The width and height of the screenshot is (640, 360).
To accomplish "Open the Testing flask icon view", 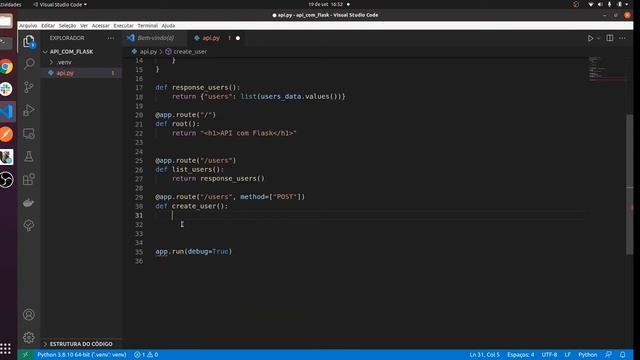I will (29, 156).
